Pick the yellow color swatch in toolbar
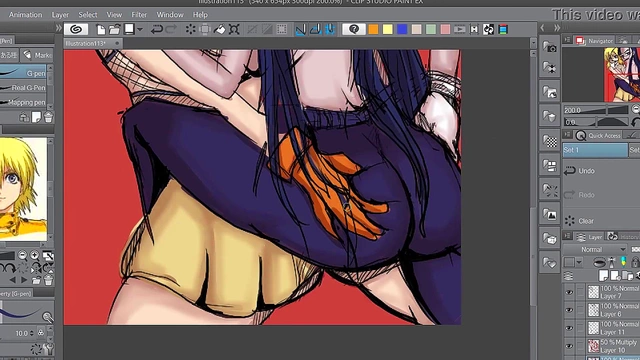 [x=387, y=29]
